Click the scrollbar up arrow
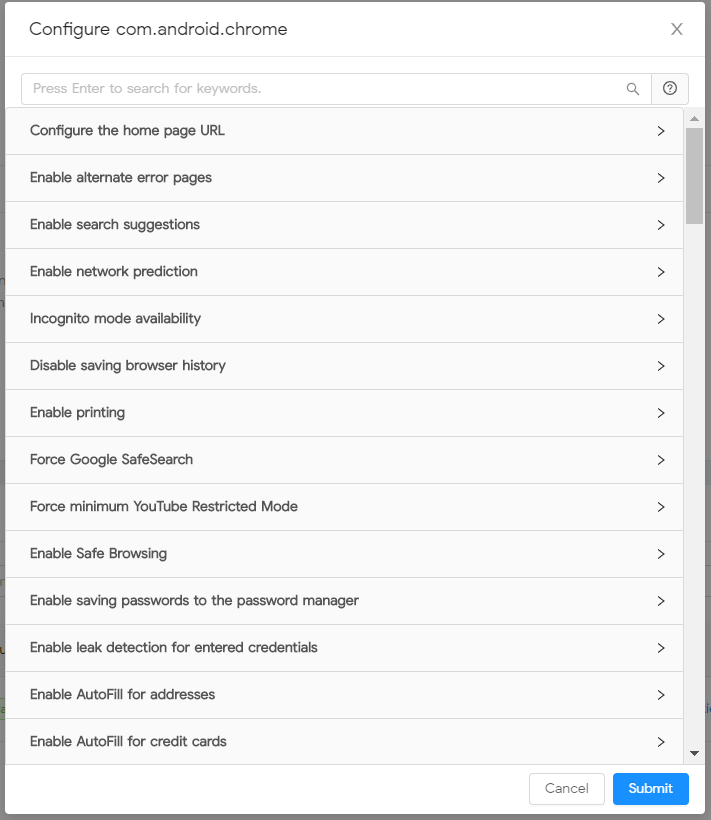 [694, 119]
